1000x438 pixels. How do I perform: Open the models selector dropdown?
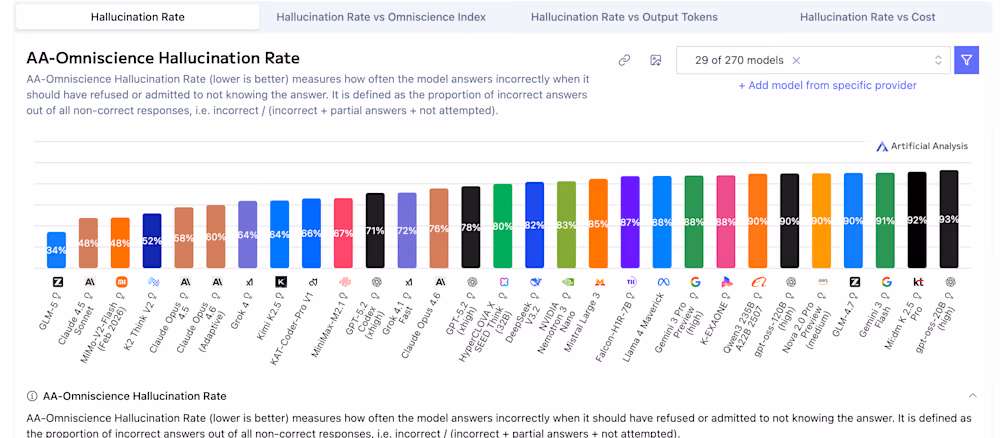pos(937,60)
